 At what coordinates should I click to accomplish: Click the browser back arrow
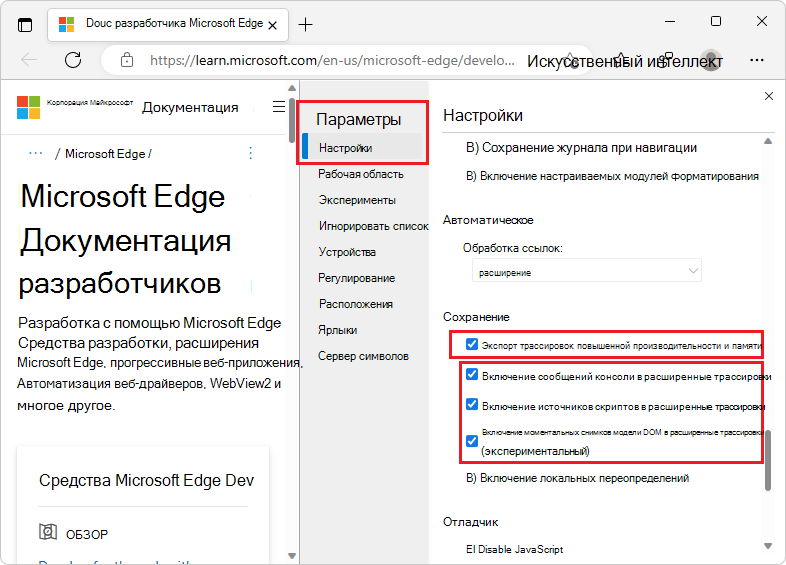29,60
